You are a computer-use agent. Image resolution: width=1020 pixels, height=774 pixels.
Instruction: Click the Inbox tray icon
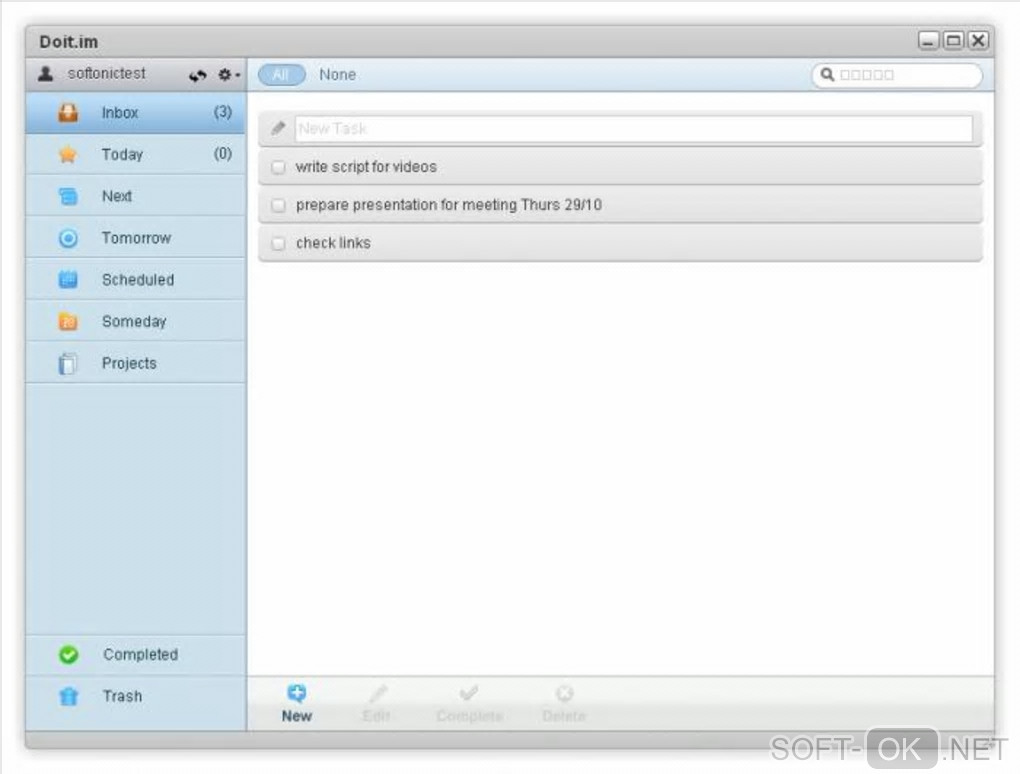(68, 113)
